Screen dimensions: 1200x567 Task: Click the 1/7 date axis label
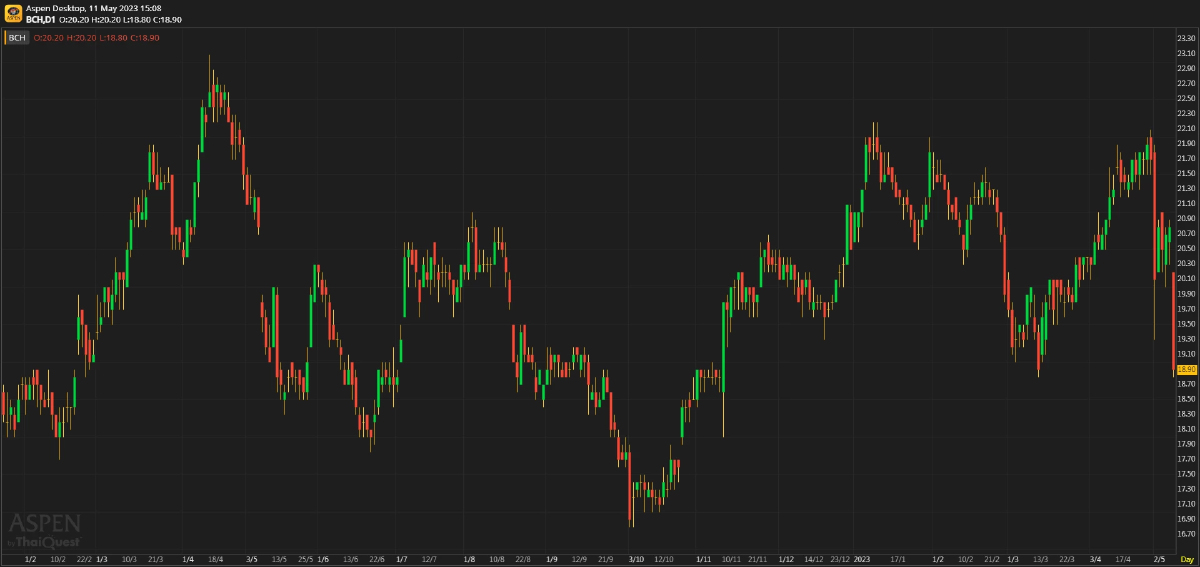pyautogui.click(x=401, y=558)
